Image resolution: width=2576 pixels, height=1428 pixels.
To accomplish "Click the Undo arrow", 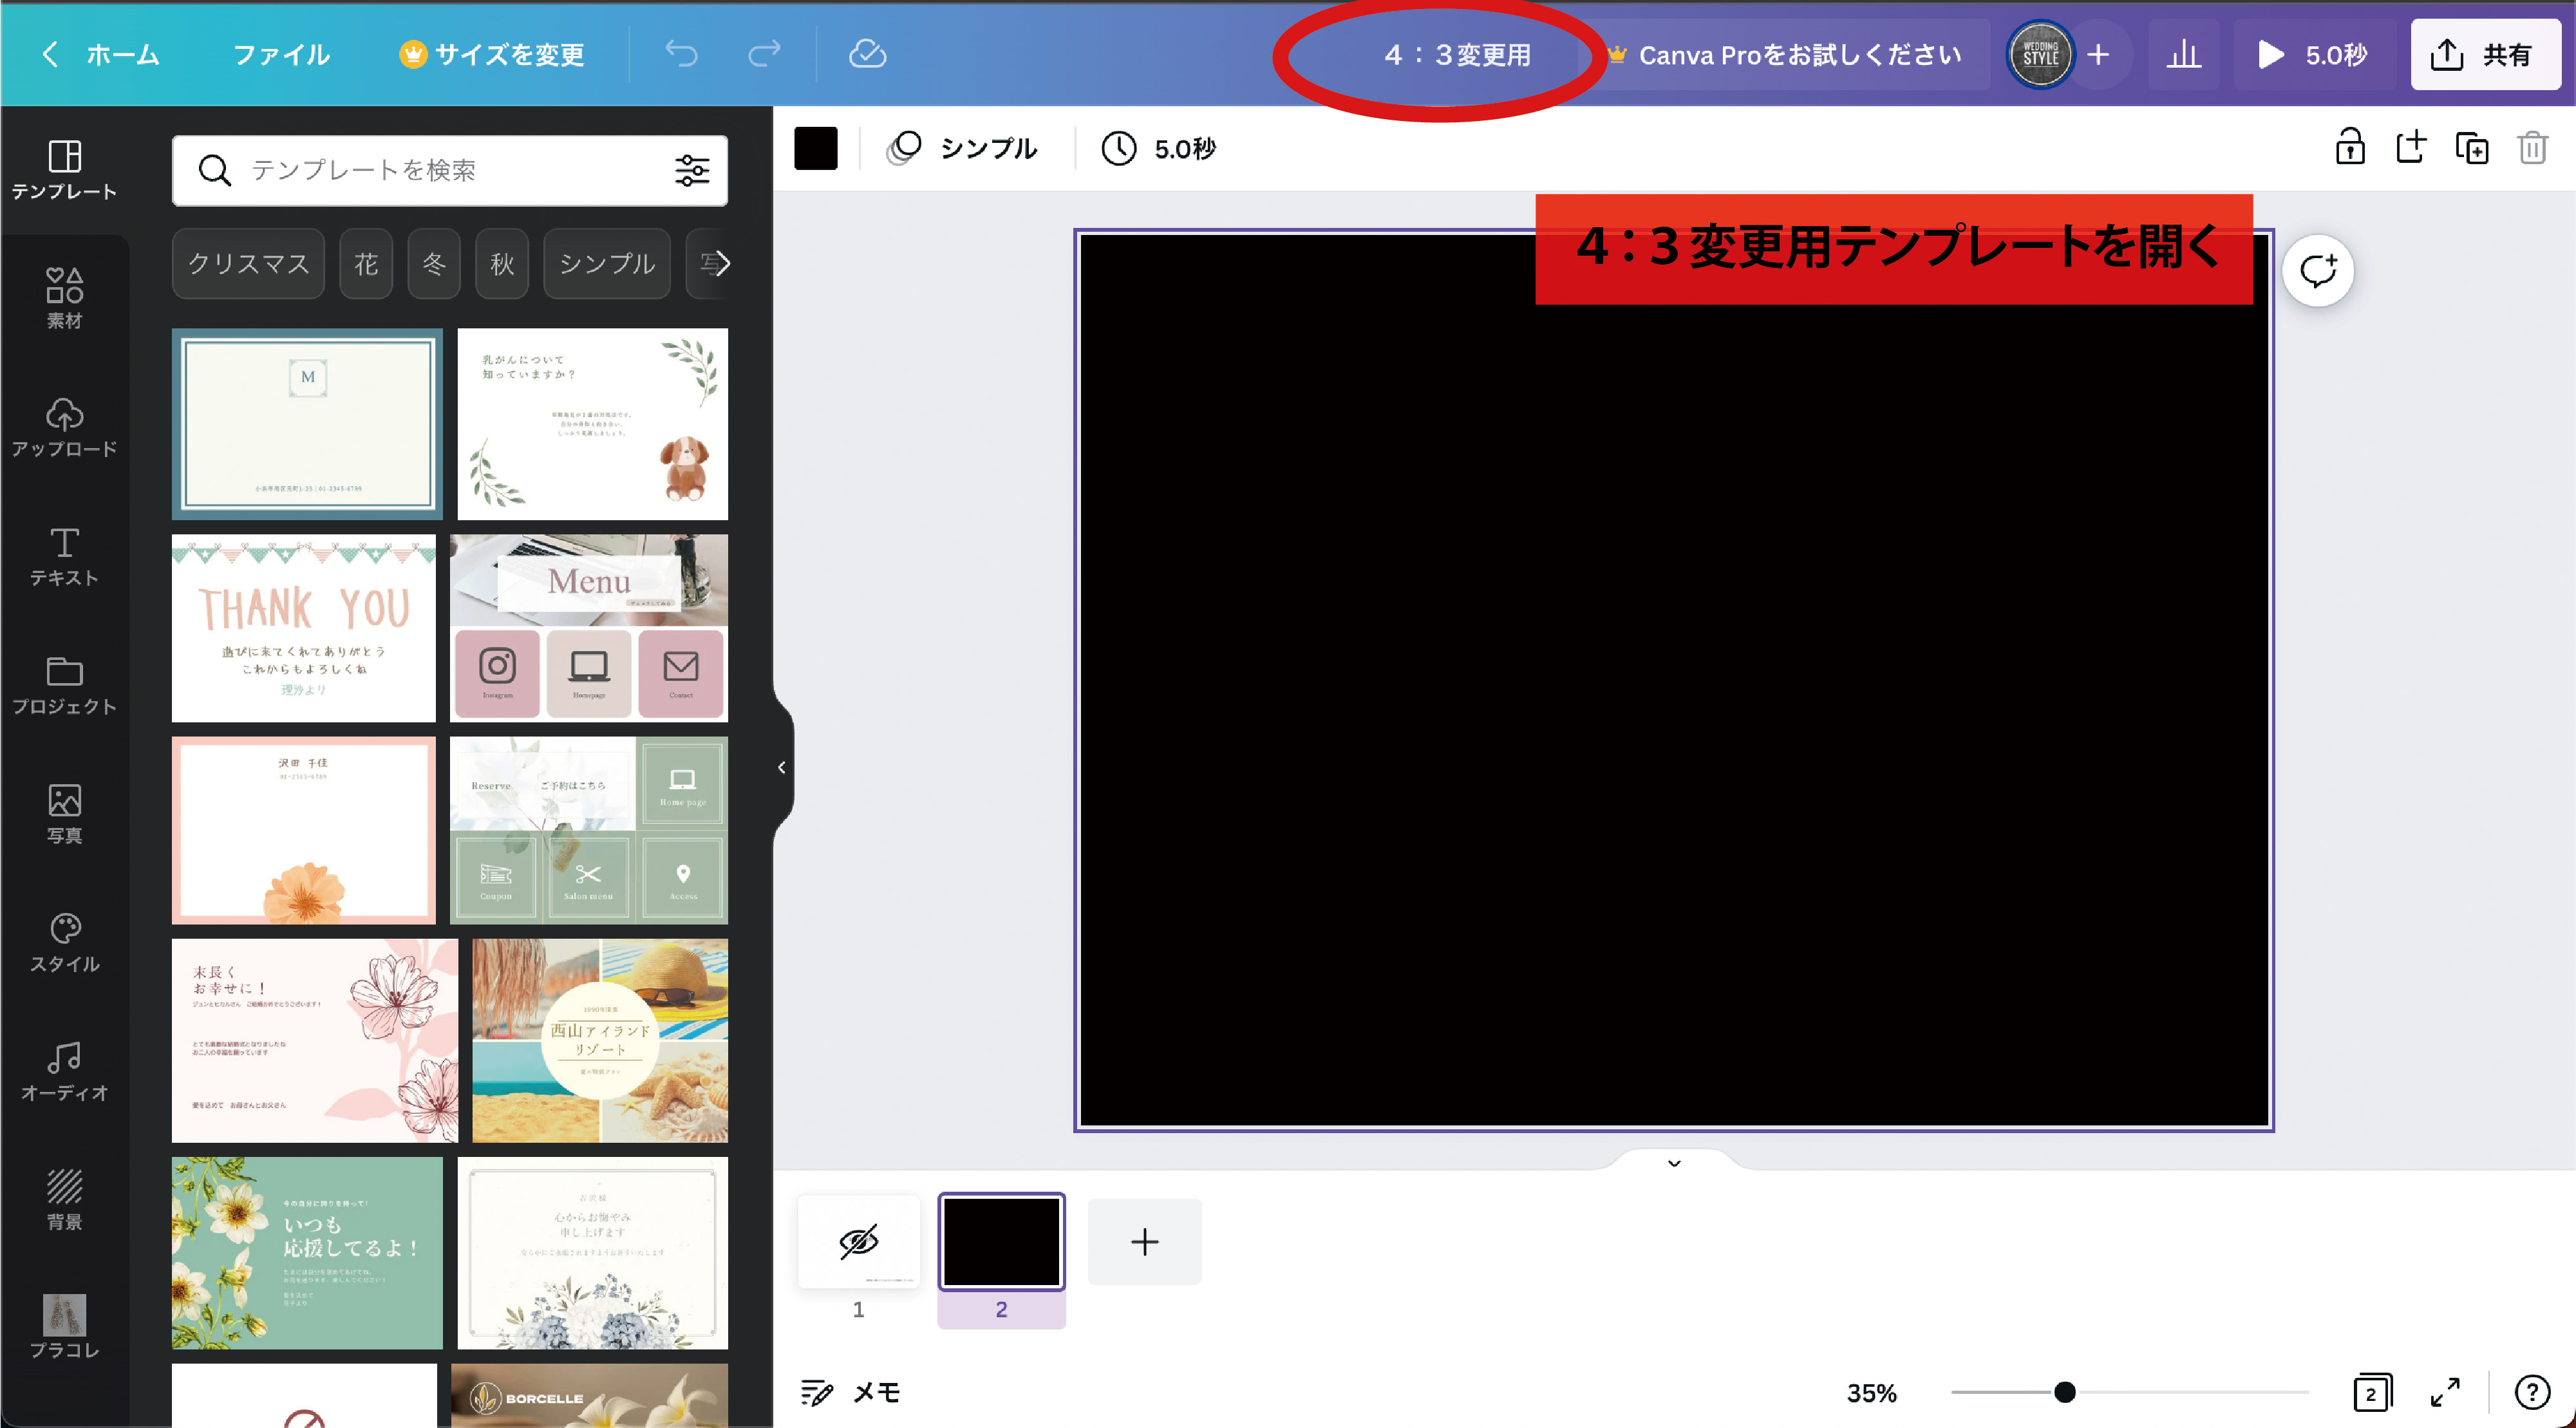I will point(683,55).
